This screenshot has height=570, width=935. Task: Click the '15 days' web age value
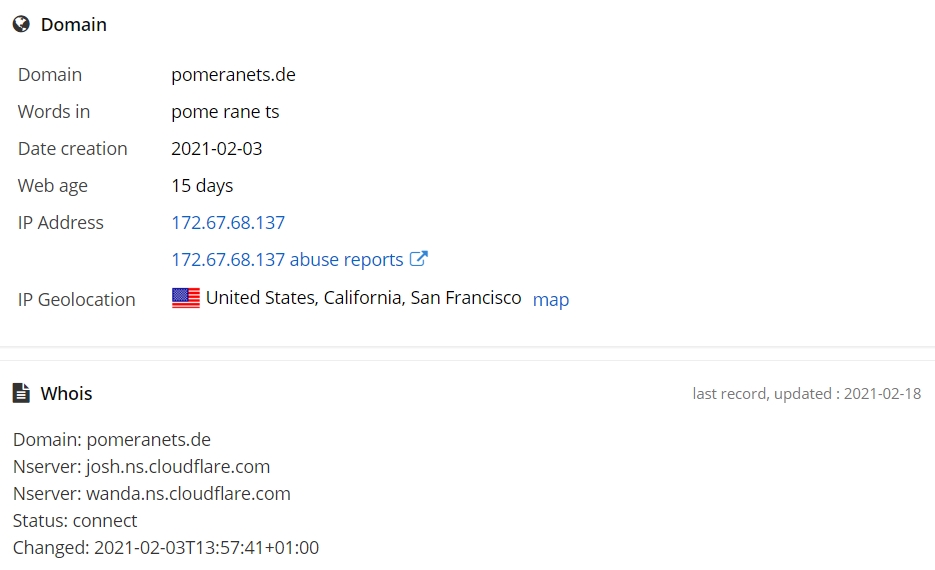(x=202, y=185)
